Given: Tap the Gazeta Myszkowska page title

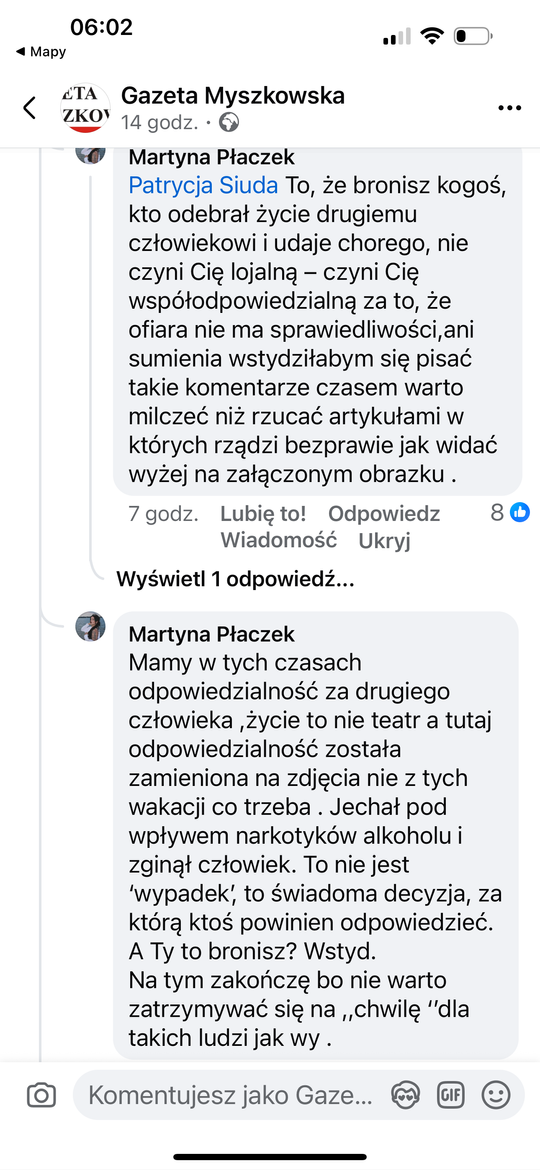Looking at the screenshot, I should coord(233,96).
